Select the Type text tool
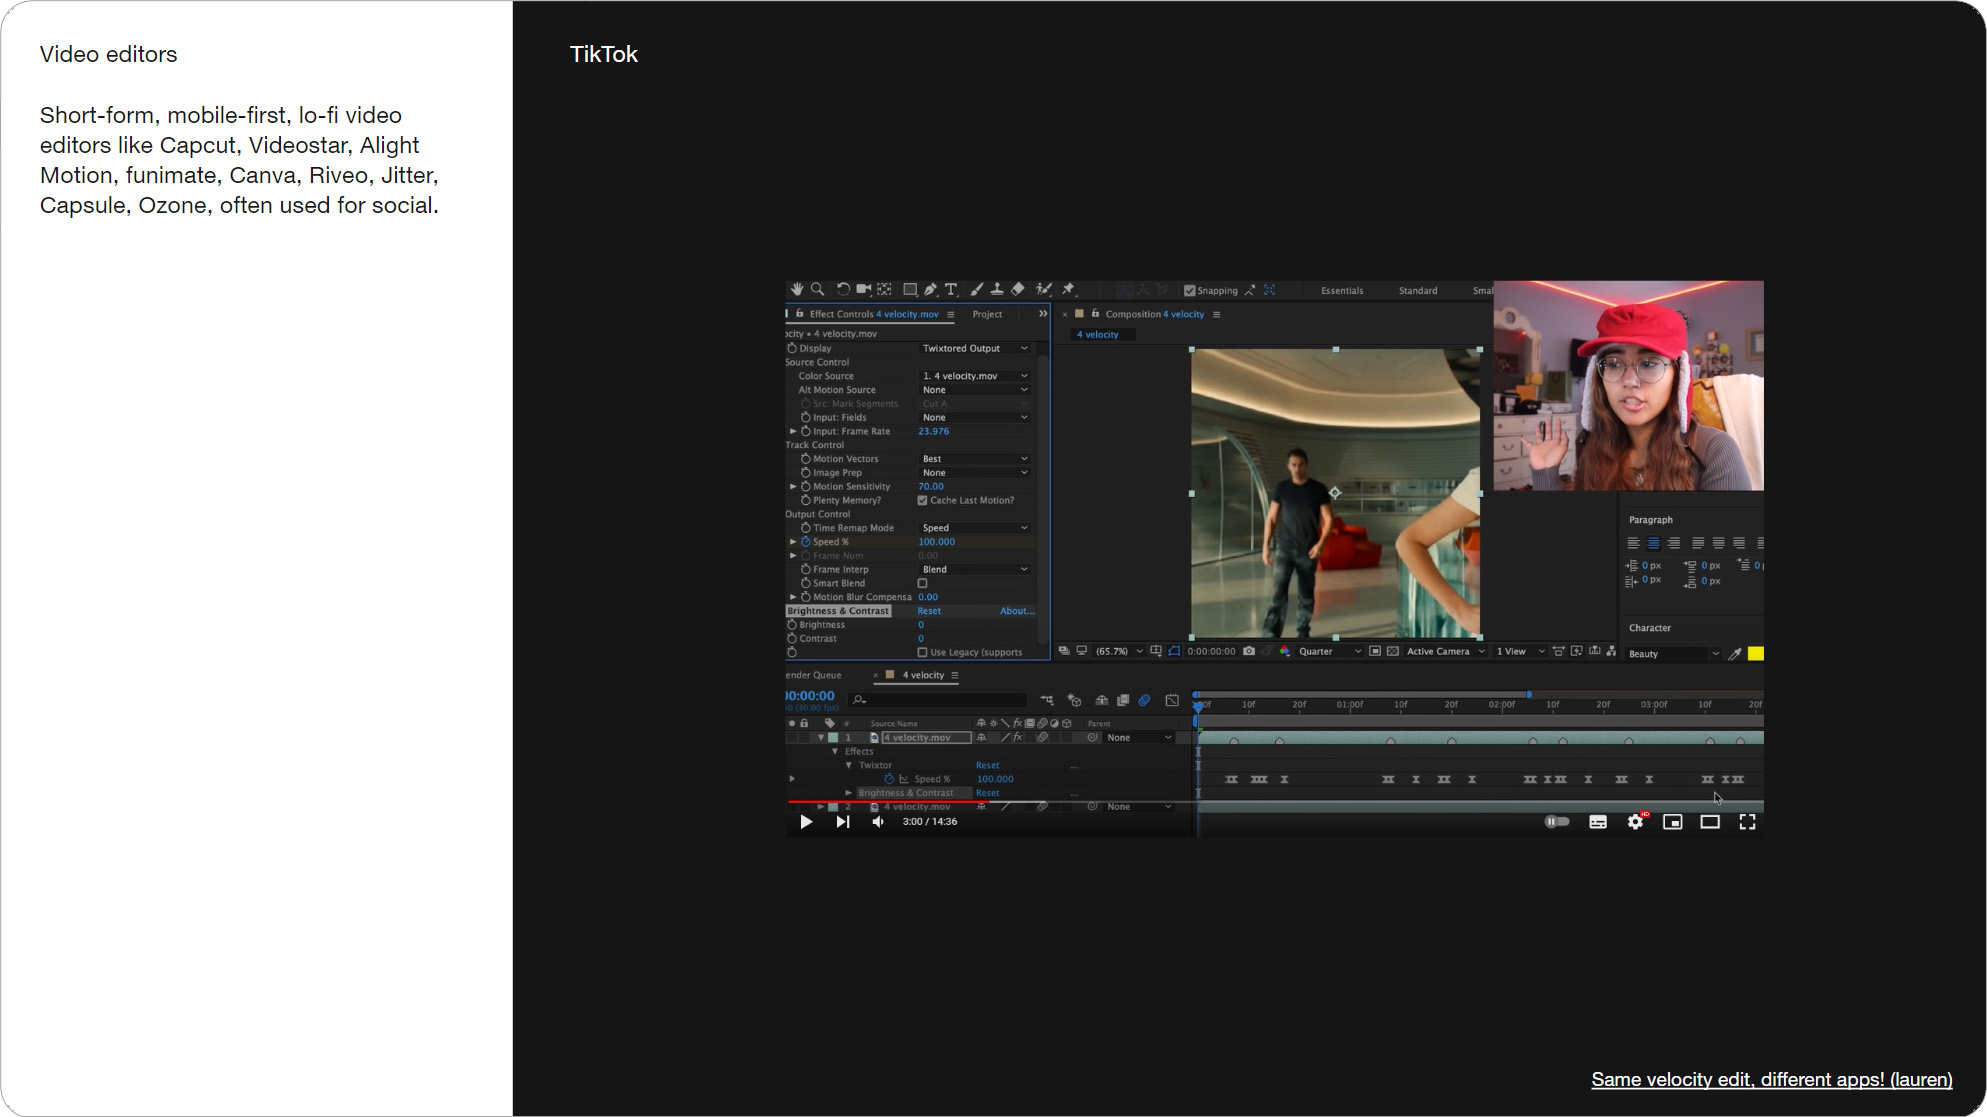The width and height of the screenshot is (1987, 1117). pyautogui.click(x=951, y=290)
